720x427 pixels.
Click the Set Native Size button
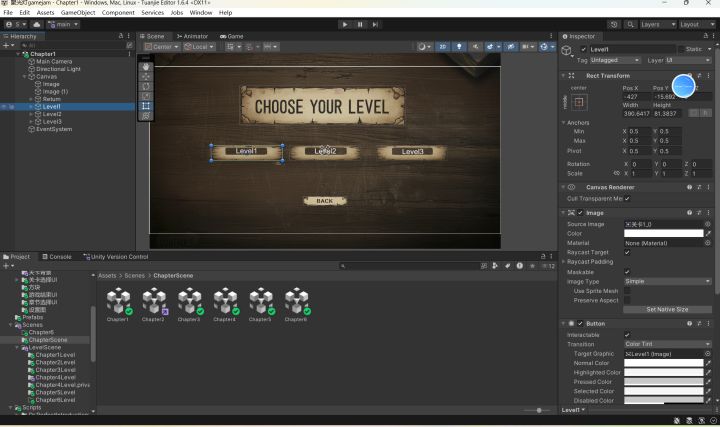point(666,310)
